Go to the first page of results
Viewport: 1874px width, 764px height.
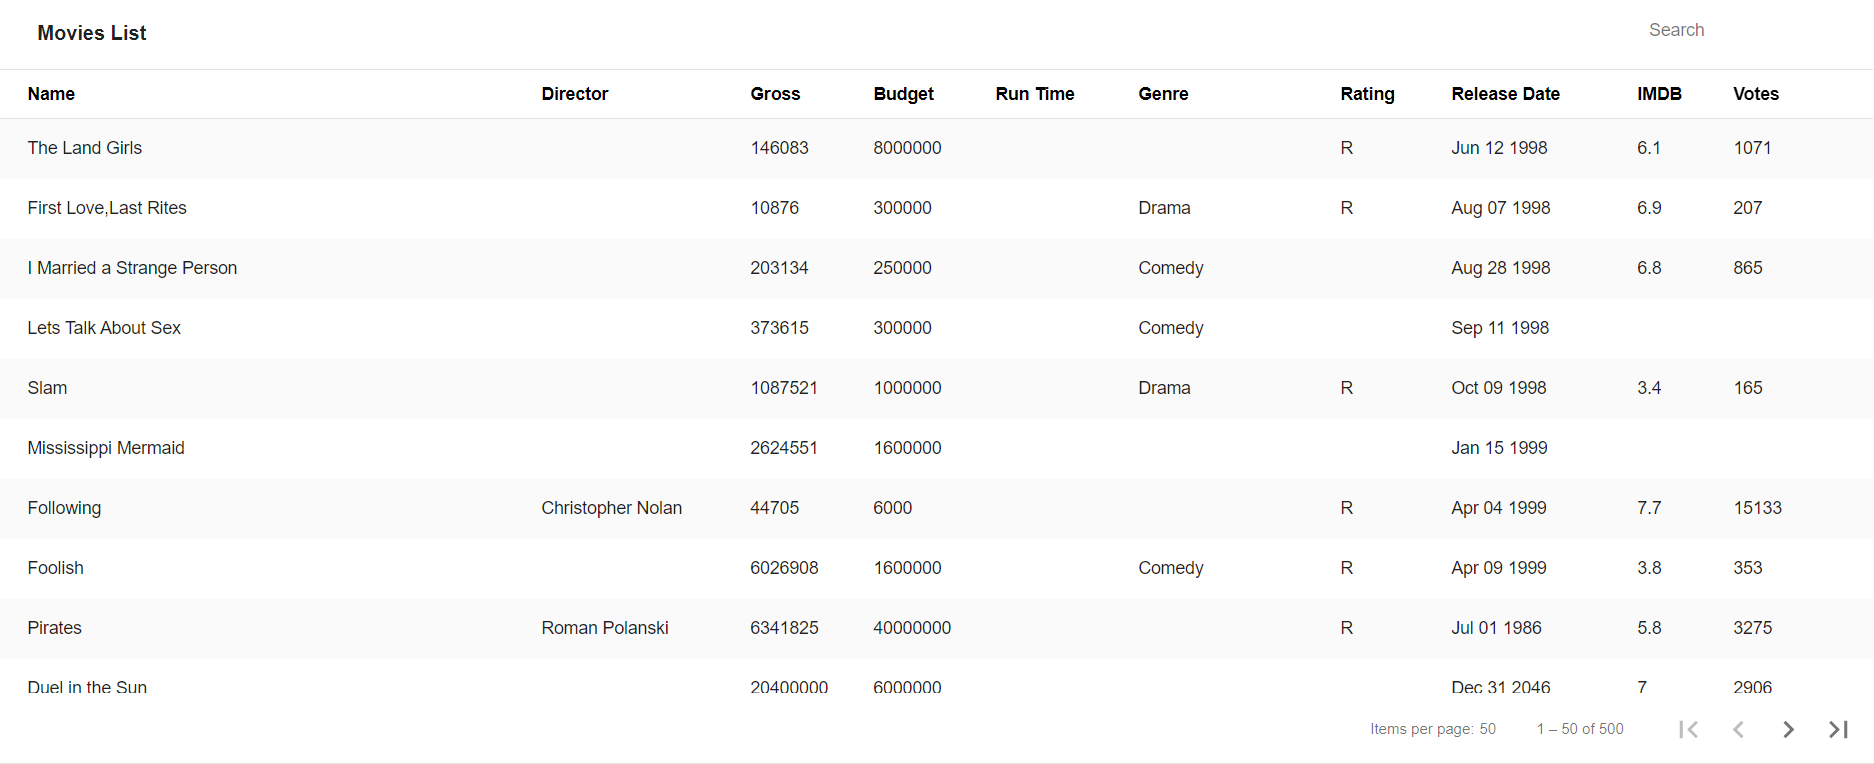[x=1689, y=729]
